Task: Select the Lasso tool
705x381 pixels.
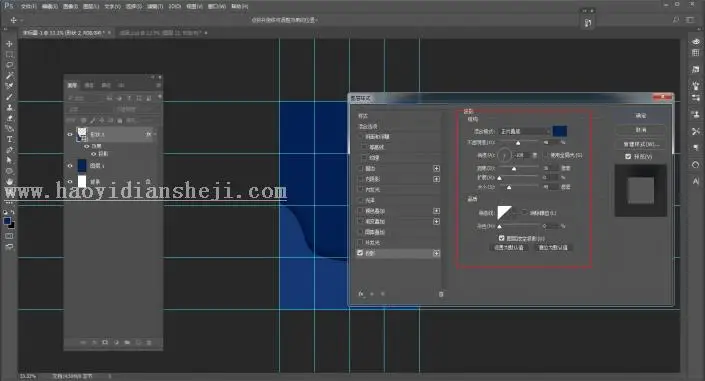Action: point(9,65)
